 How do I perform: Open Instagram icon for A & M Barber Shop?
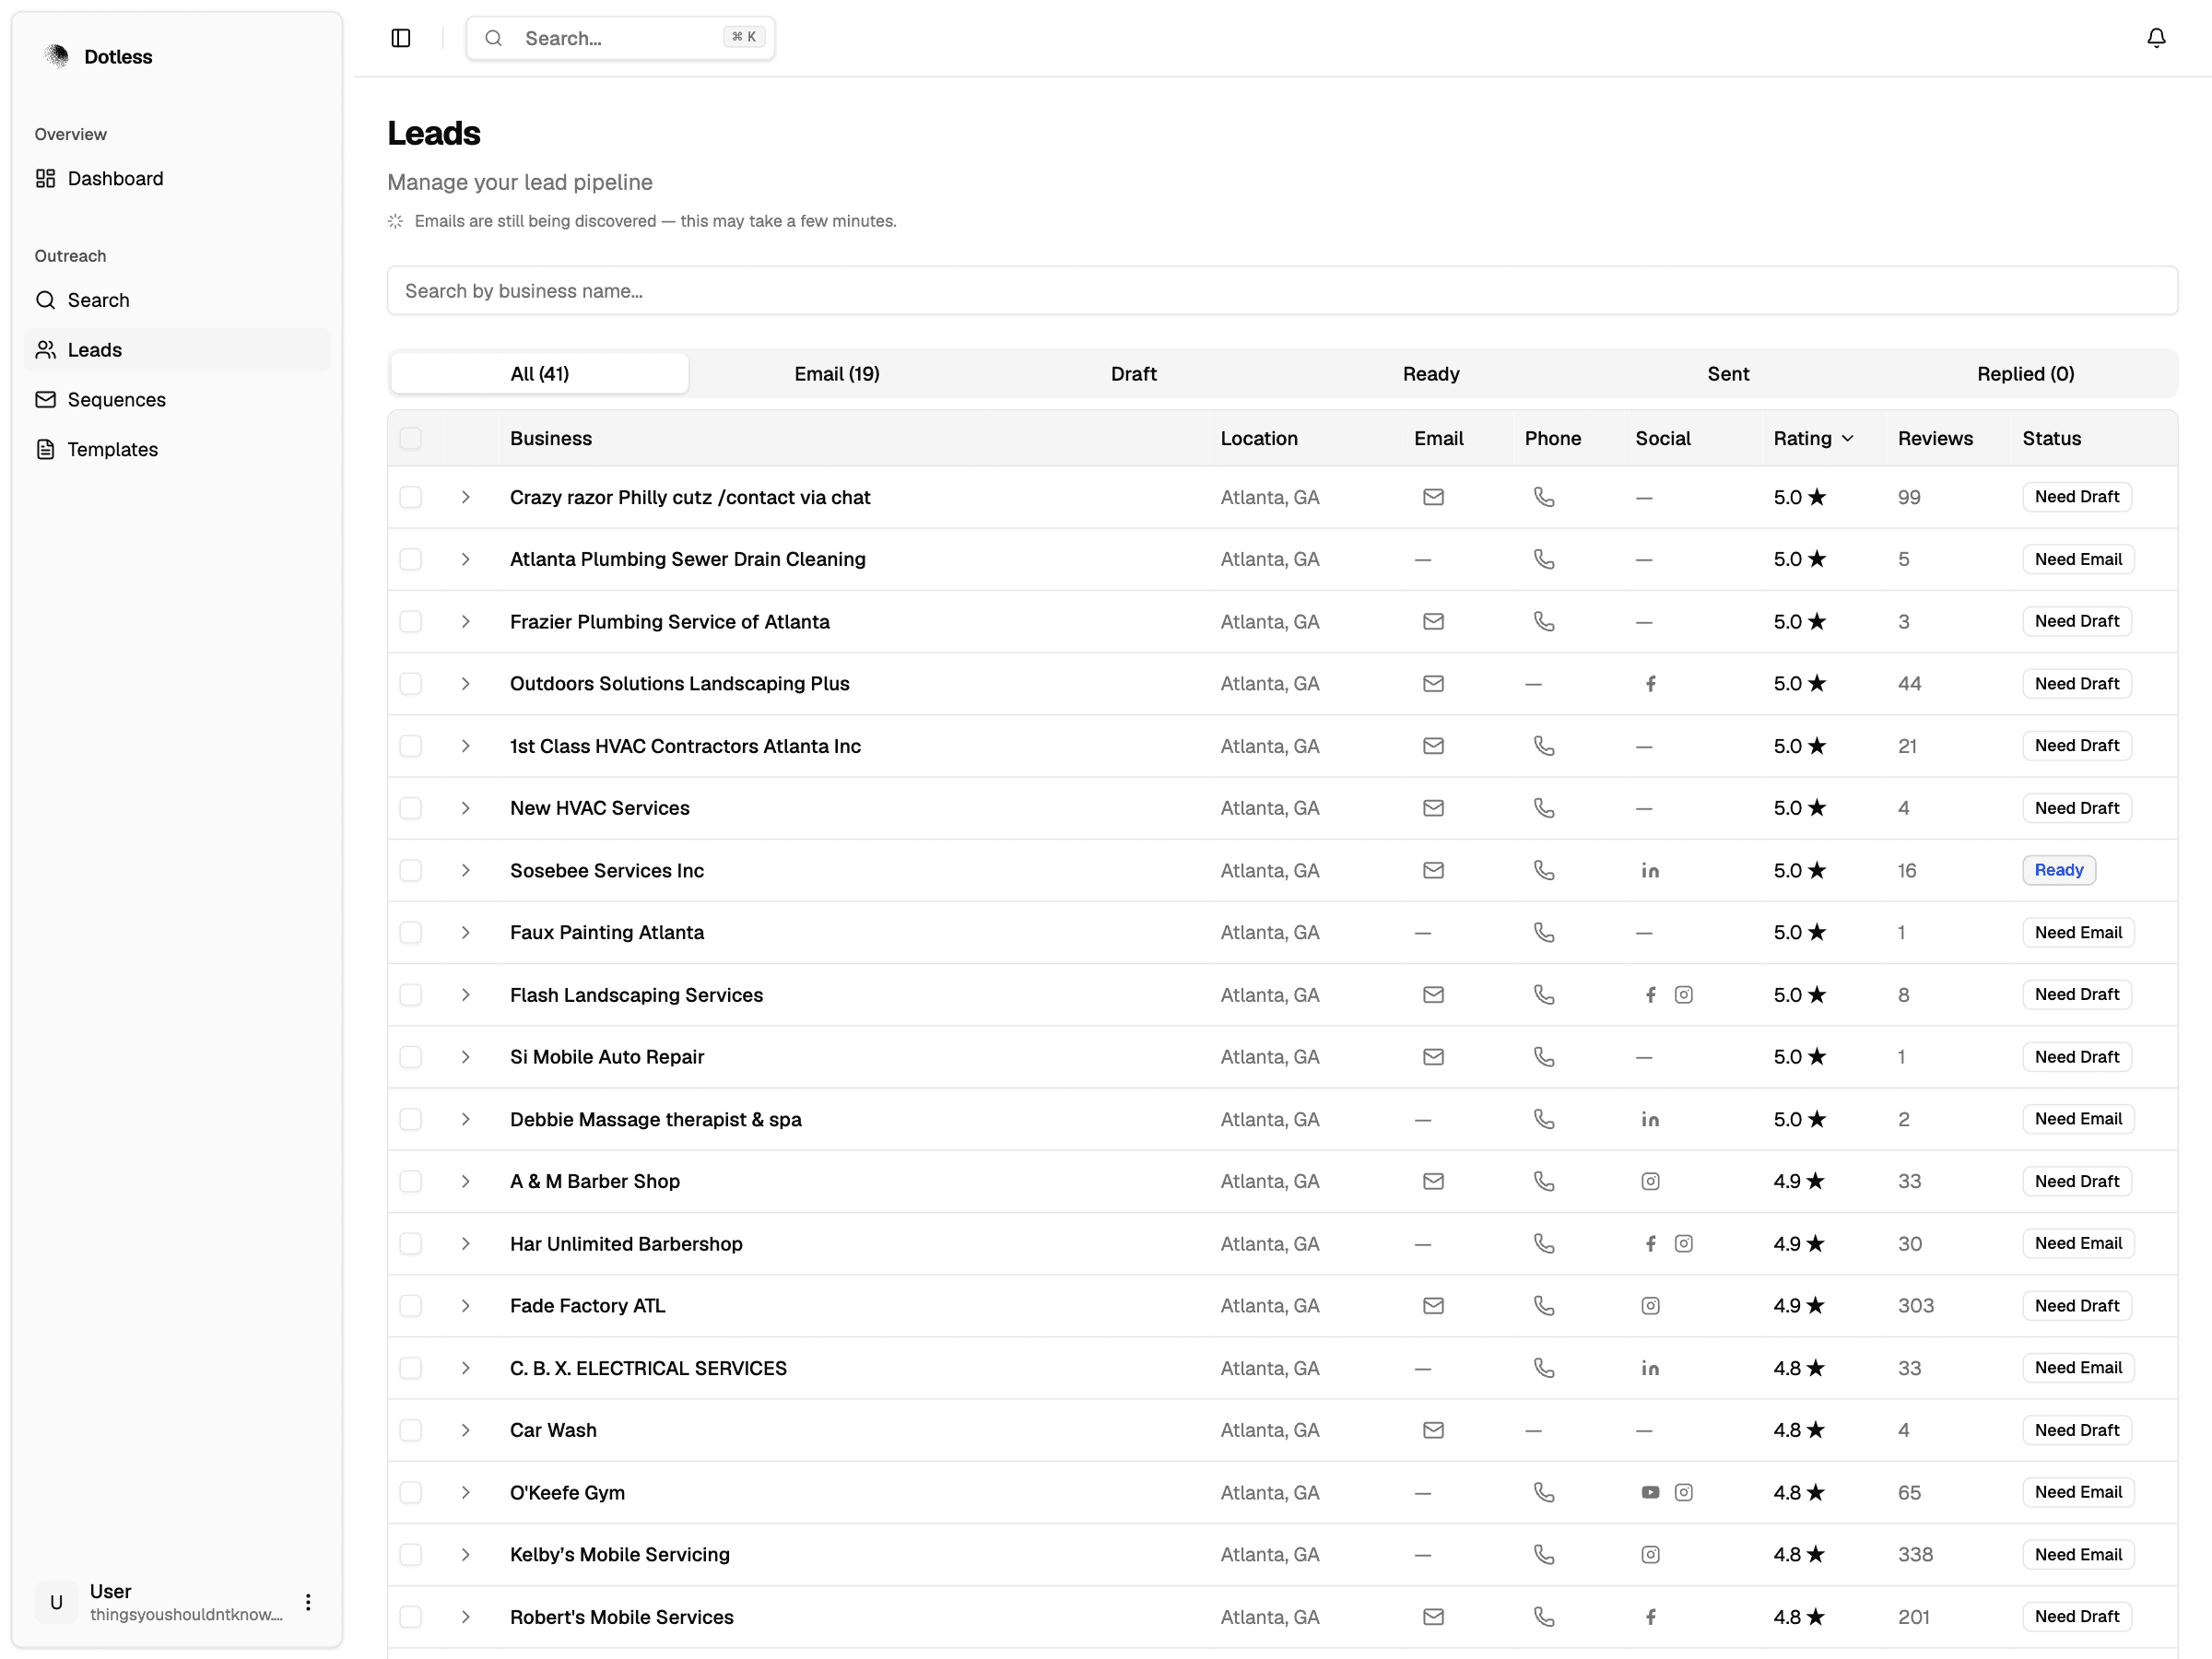[1650, 1181]
